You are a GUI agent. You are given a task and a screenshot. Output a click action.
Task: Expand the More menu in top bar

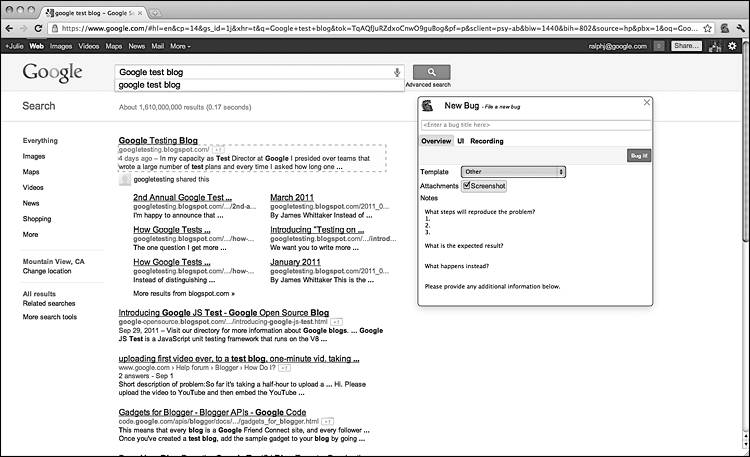180,46
